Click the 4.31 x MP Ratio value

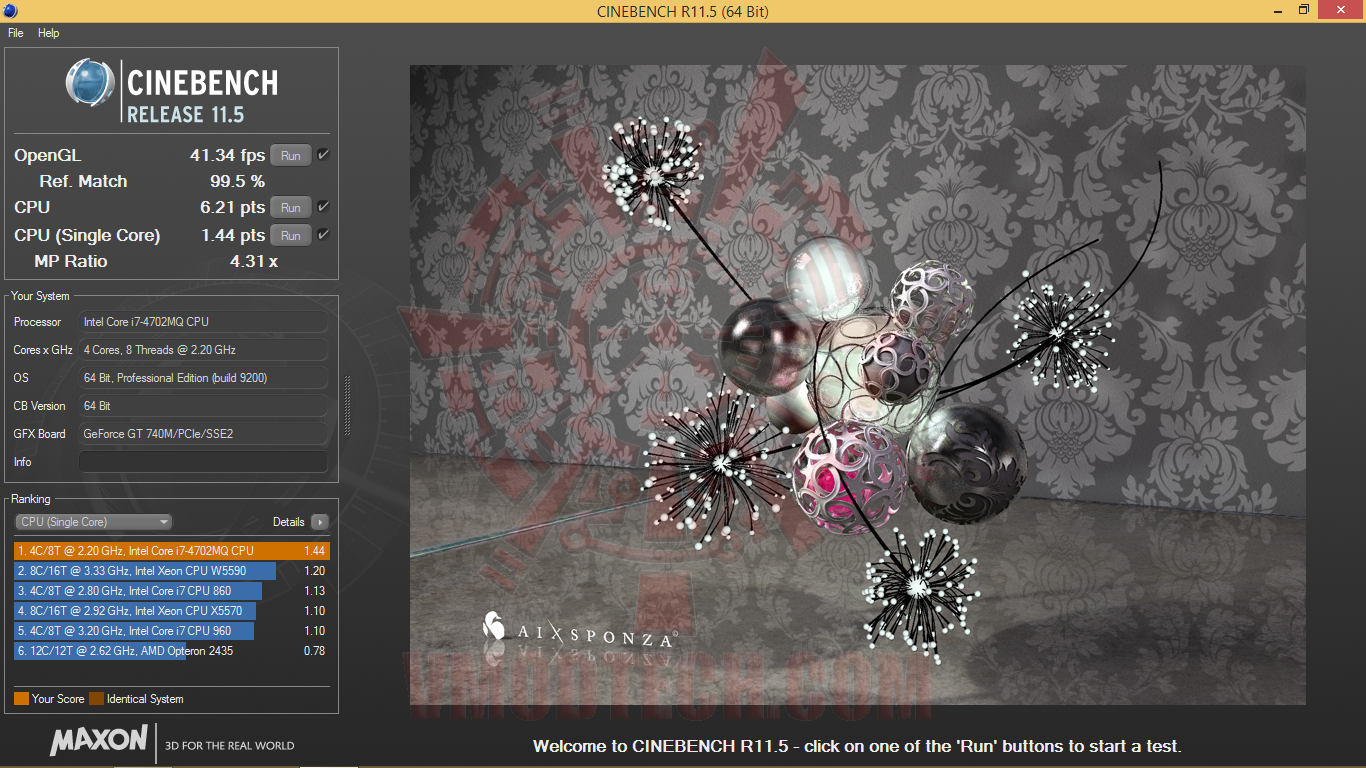tap(254, 261)
